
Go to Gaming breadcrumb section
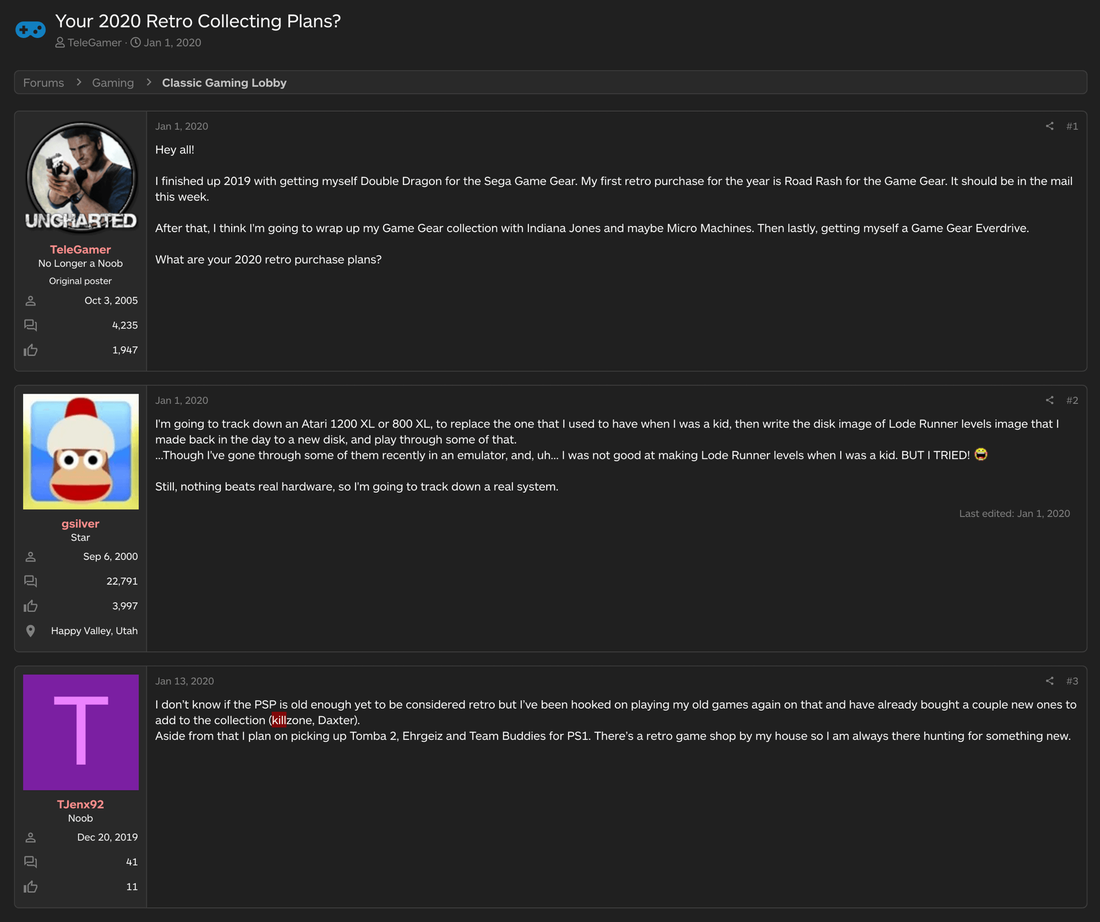(113, 83)
